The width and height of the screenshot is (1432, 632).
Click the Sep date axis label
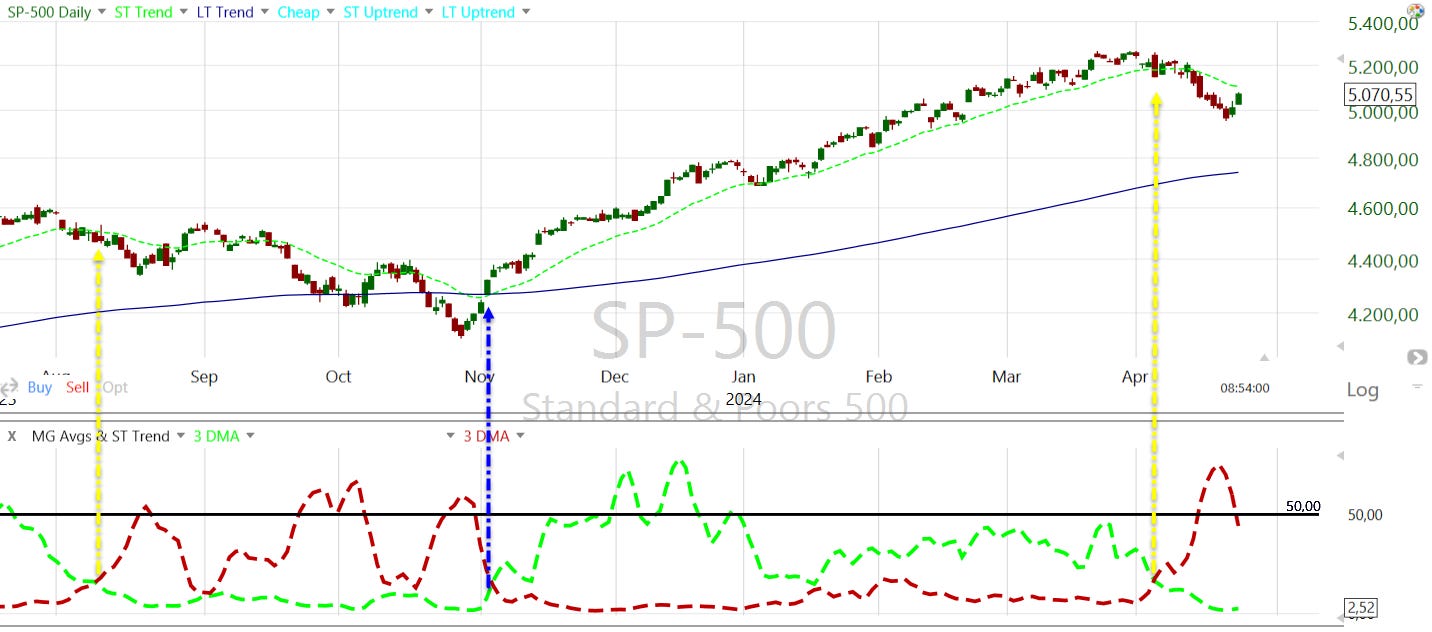click(204, 377)
